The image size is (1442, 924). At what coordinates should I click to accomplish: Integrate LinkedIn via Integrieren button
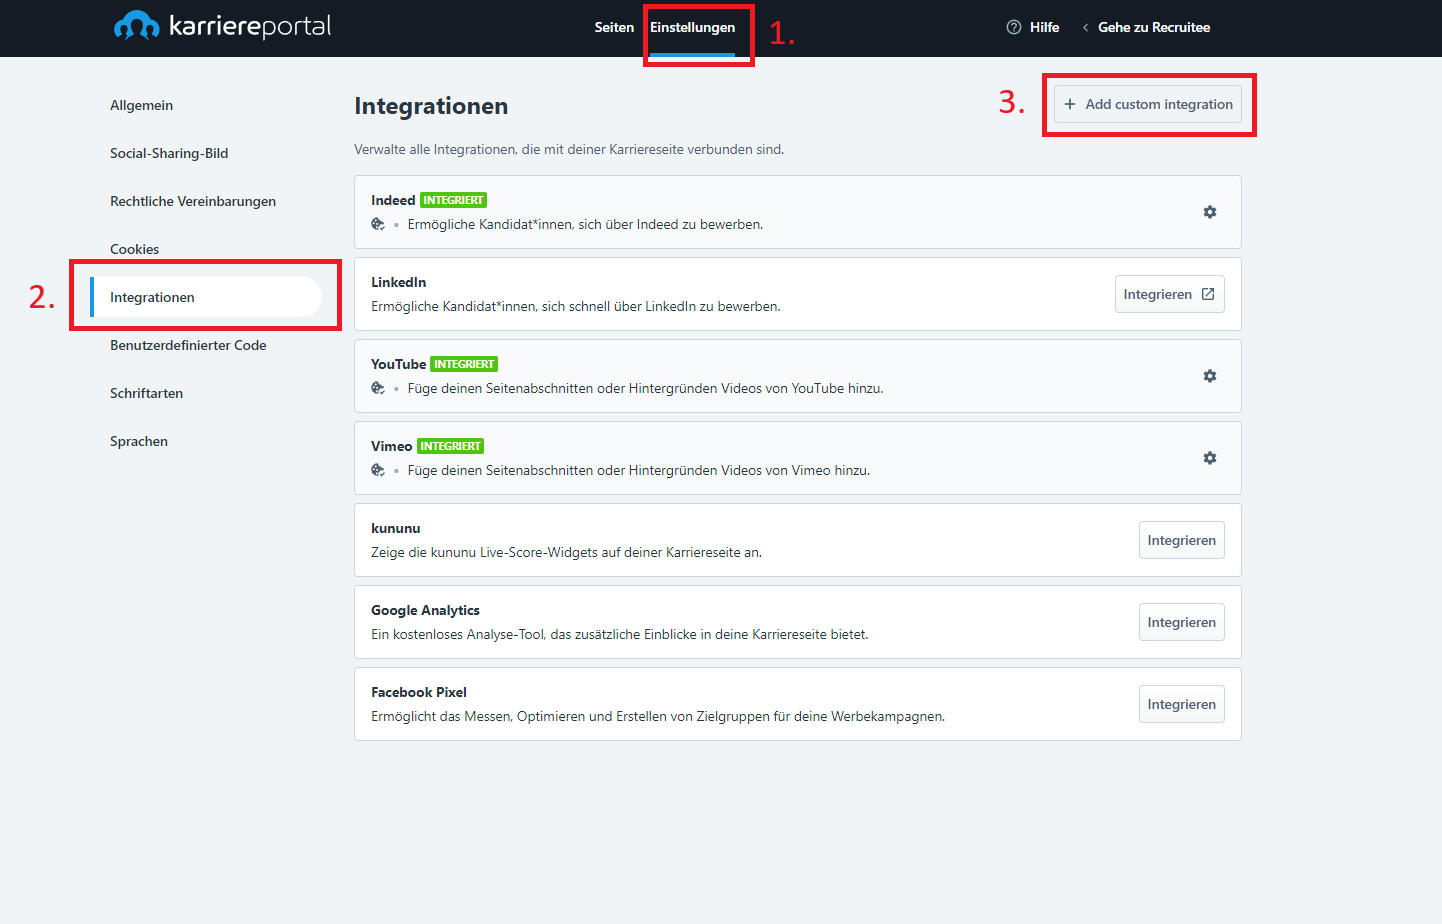1169,294
